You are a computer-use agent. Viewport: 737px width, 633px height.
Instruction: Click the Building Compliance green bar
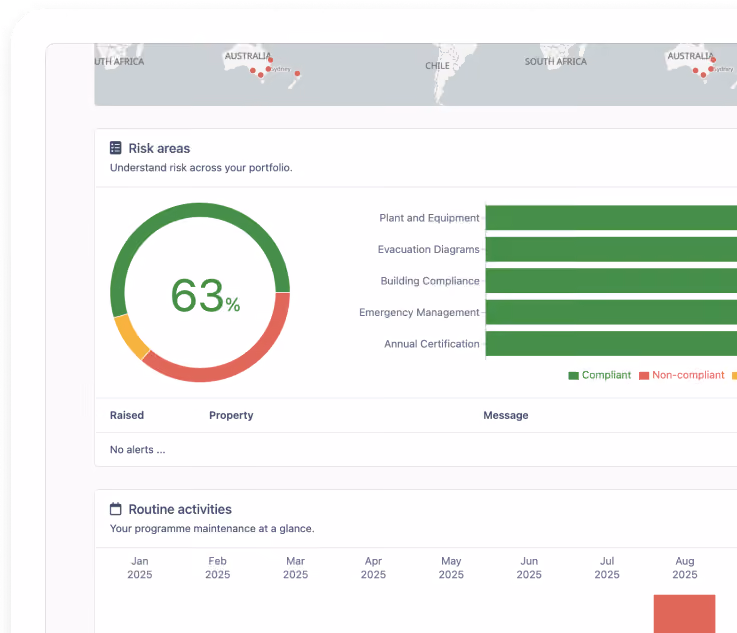click(611, 281)
